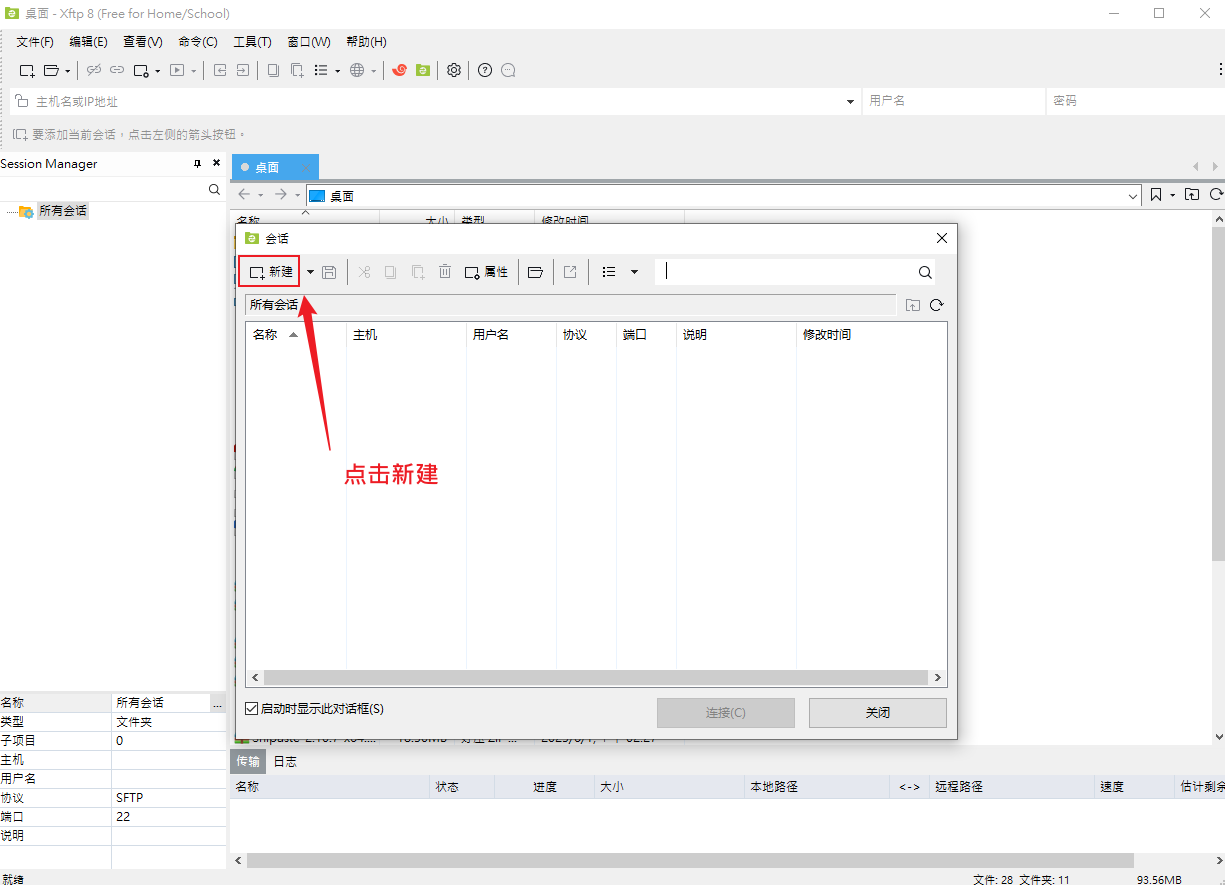The height and width of the screenshot is (885, 1225).
Task: Click the session dialog search magnifier icon
Action: click(925, 272)
